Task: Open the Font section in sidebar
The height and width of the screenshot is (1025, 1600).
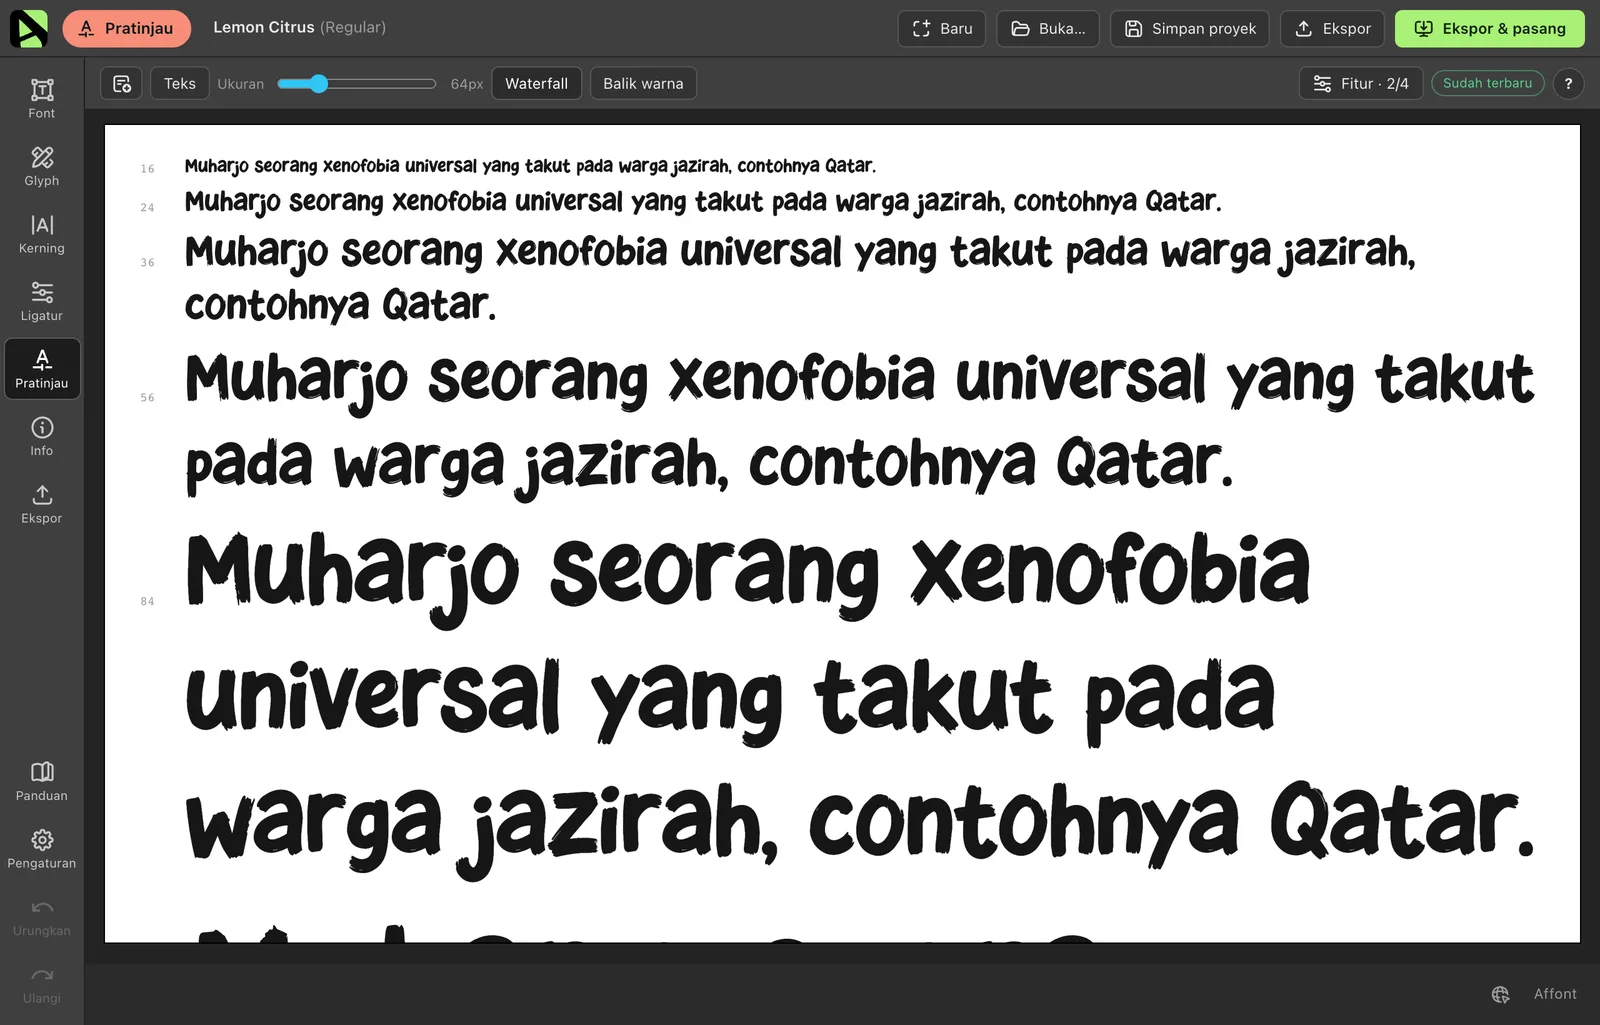Action: [42, 99]
